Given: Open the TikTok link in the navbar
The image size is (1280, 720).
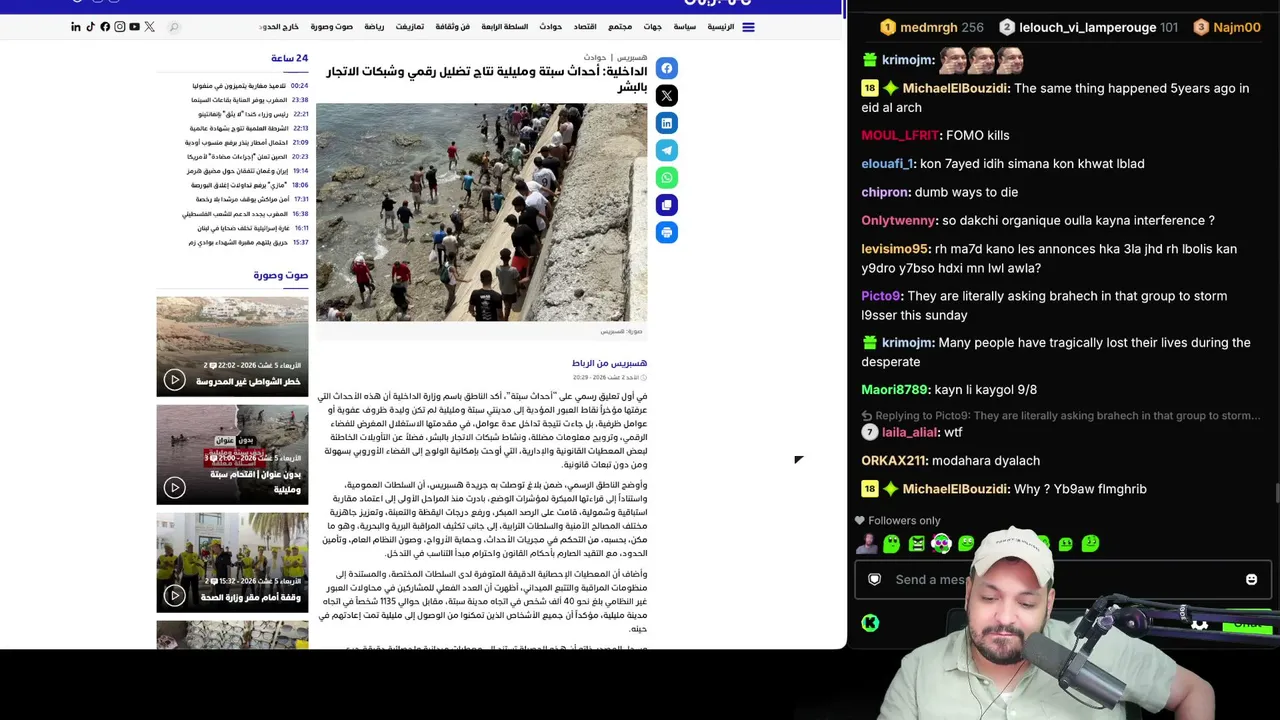Looking at the screenshot, I should pyautogui.click(x=90, y=27).
